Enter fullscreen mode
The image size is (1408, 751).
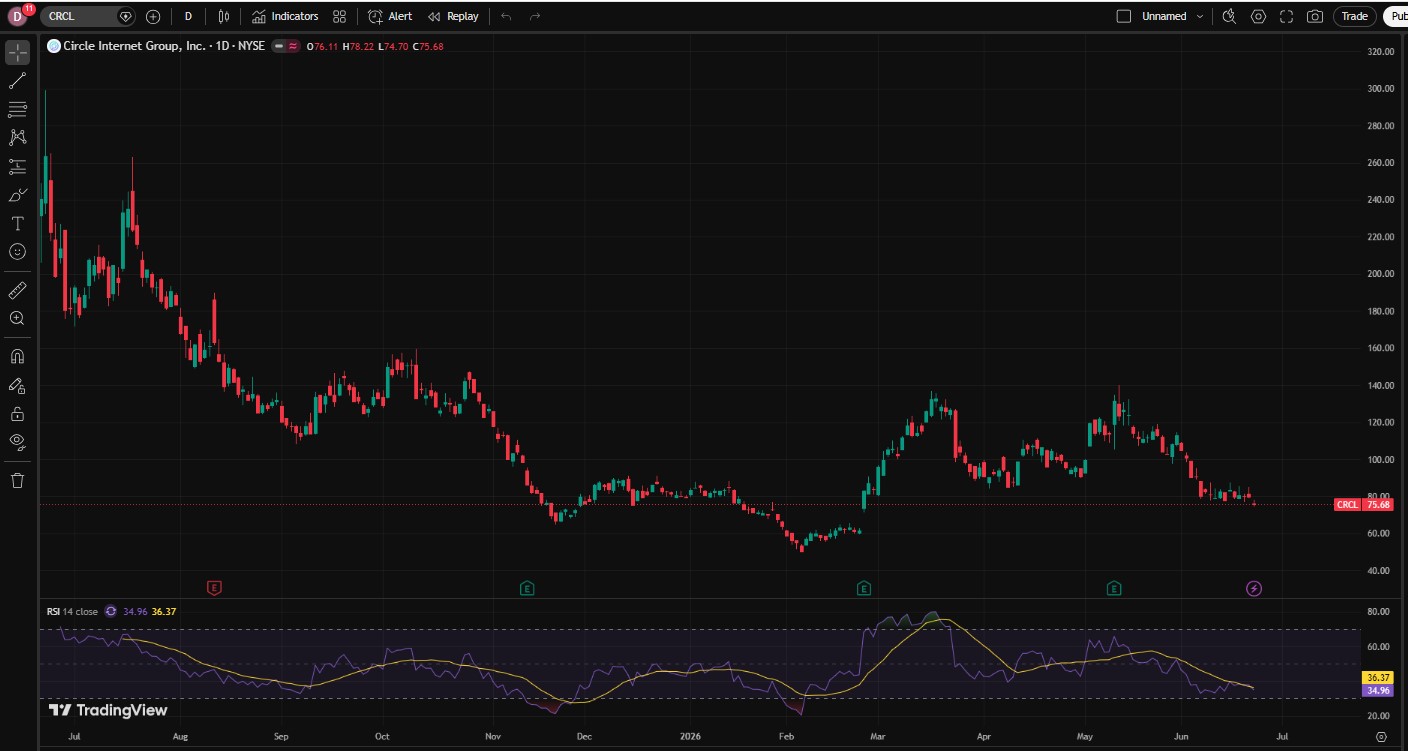(x=1287, y=17)
